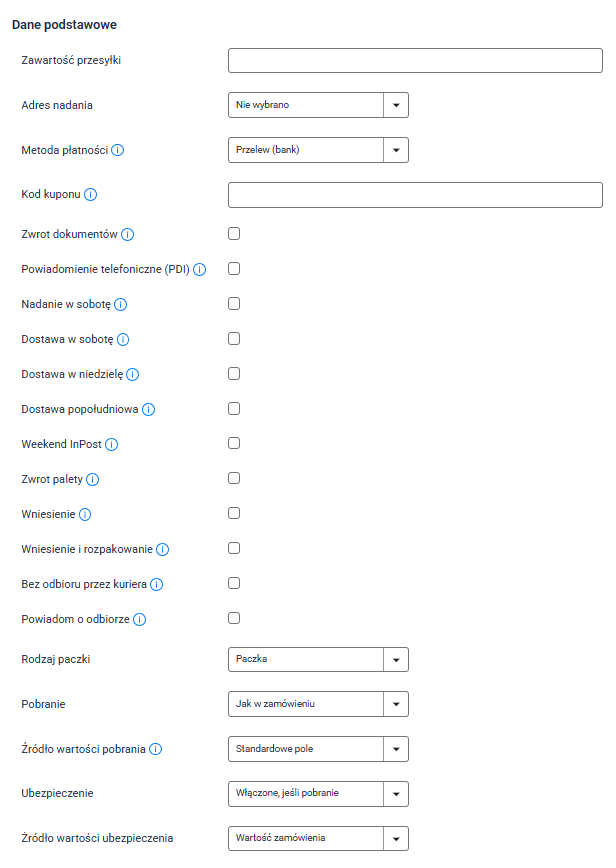
Task: Click info icon beside Kod kuponu
Action: pos(90,194)
